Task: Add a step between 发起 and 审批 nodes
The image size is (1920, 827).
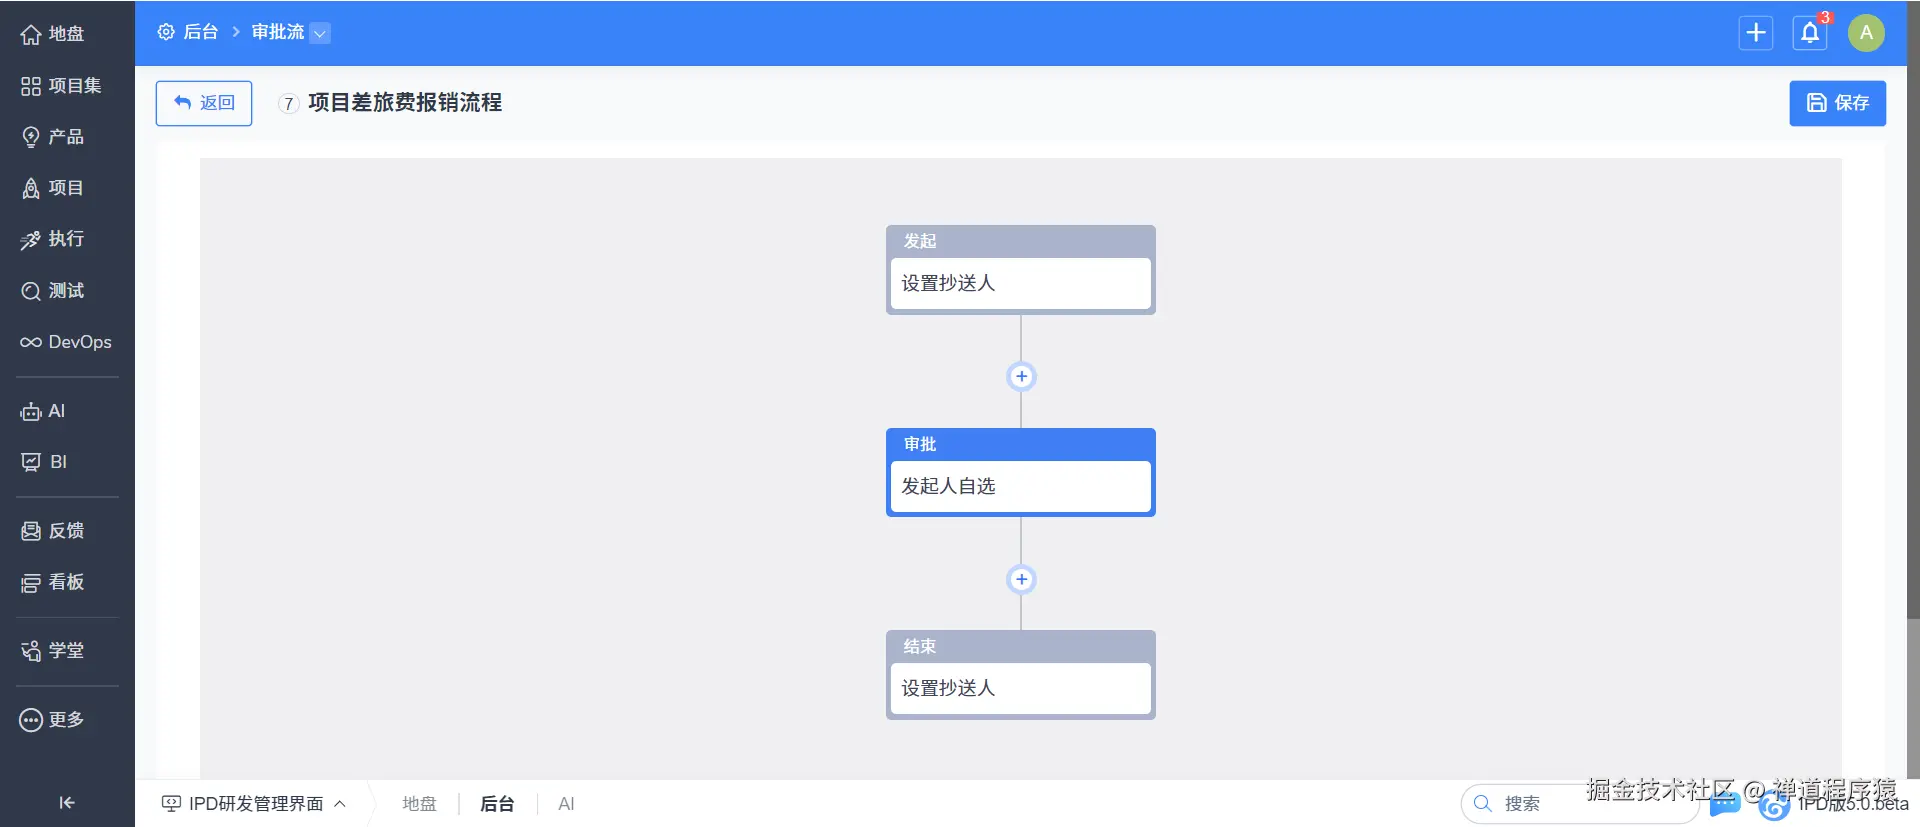Action: (1021, 376)
